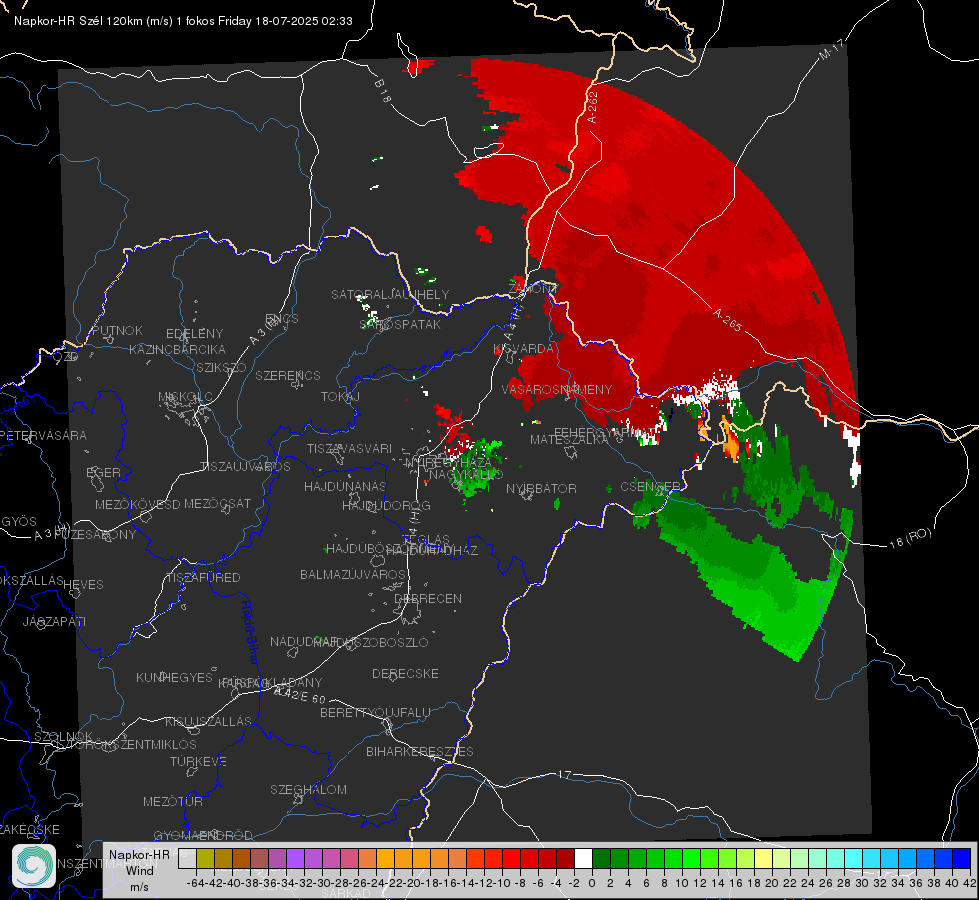979x900 pixels.
Task: Click the blue Hajdú-Bihar county label
Action: tap(250, 632)
